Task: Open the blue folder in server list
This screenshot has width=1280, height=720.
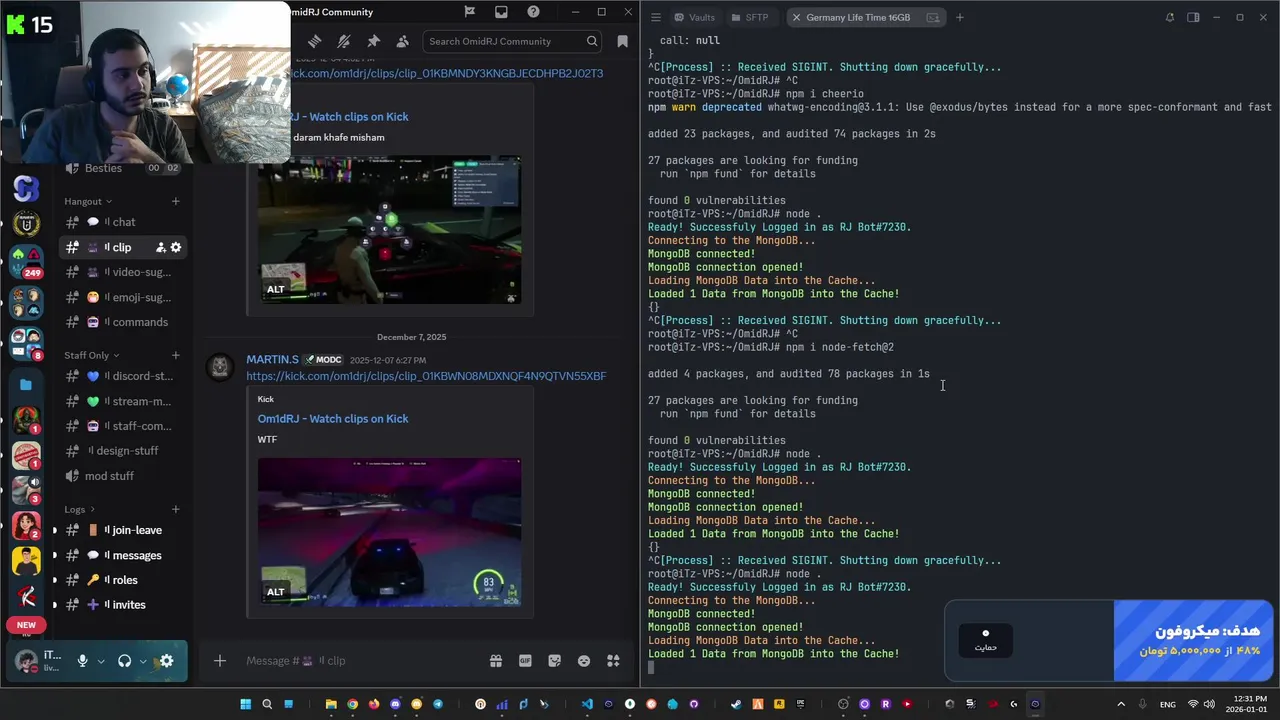Action: pyautogui.click(x=26, y=384)
